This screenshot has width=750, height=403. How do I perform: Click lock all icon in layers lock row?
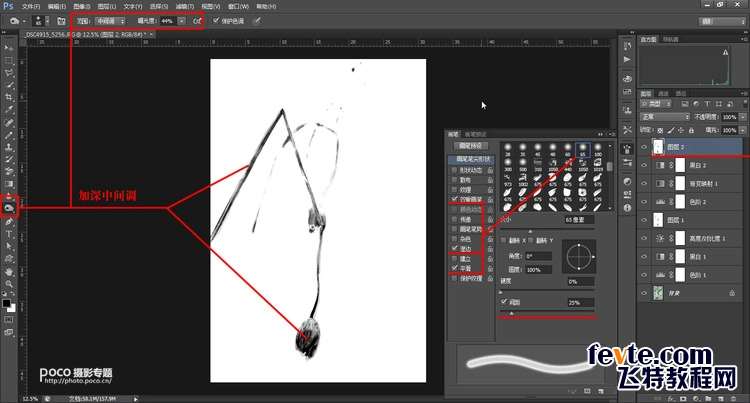pyautogui.click(x=691, y=130)
